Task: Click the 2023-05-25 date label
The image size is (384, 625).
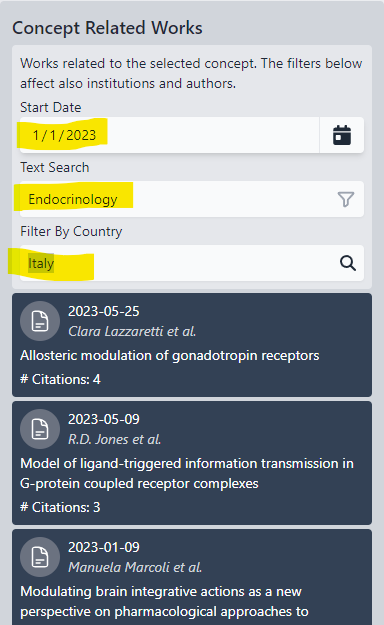Action: click(x=104, y=311)
